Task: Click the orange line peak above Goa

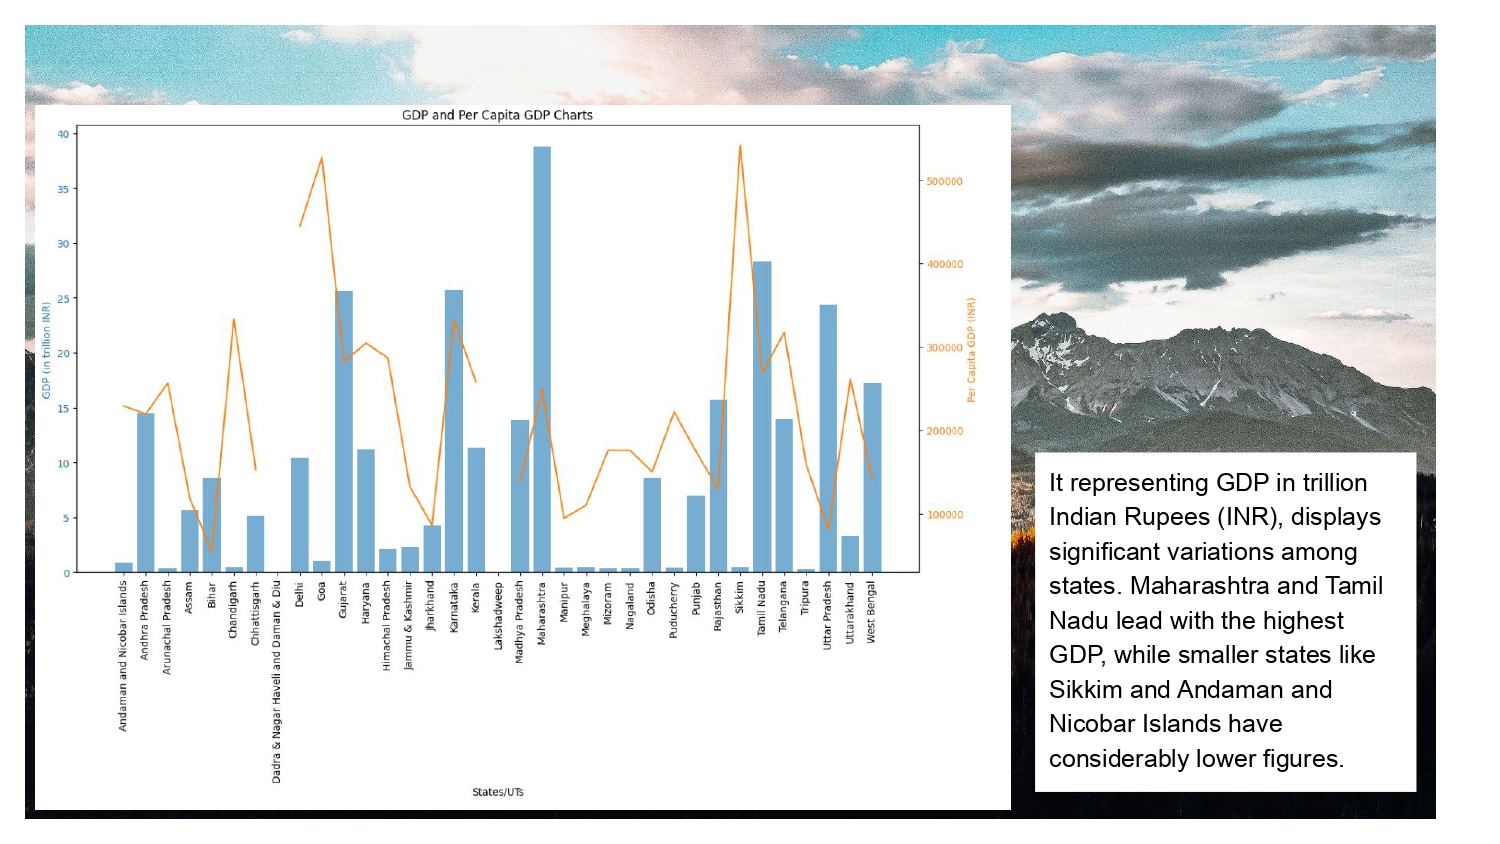Action: coord(322,158)
